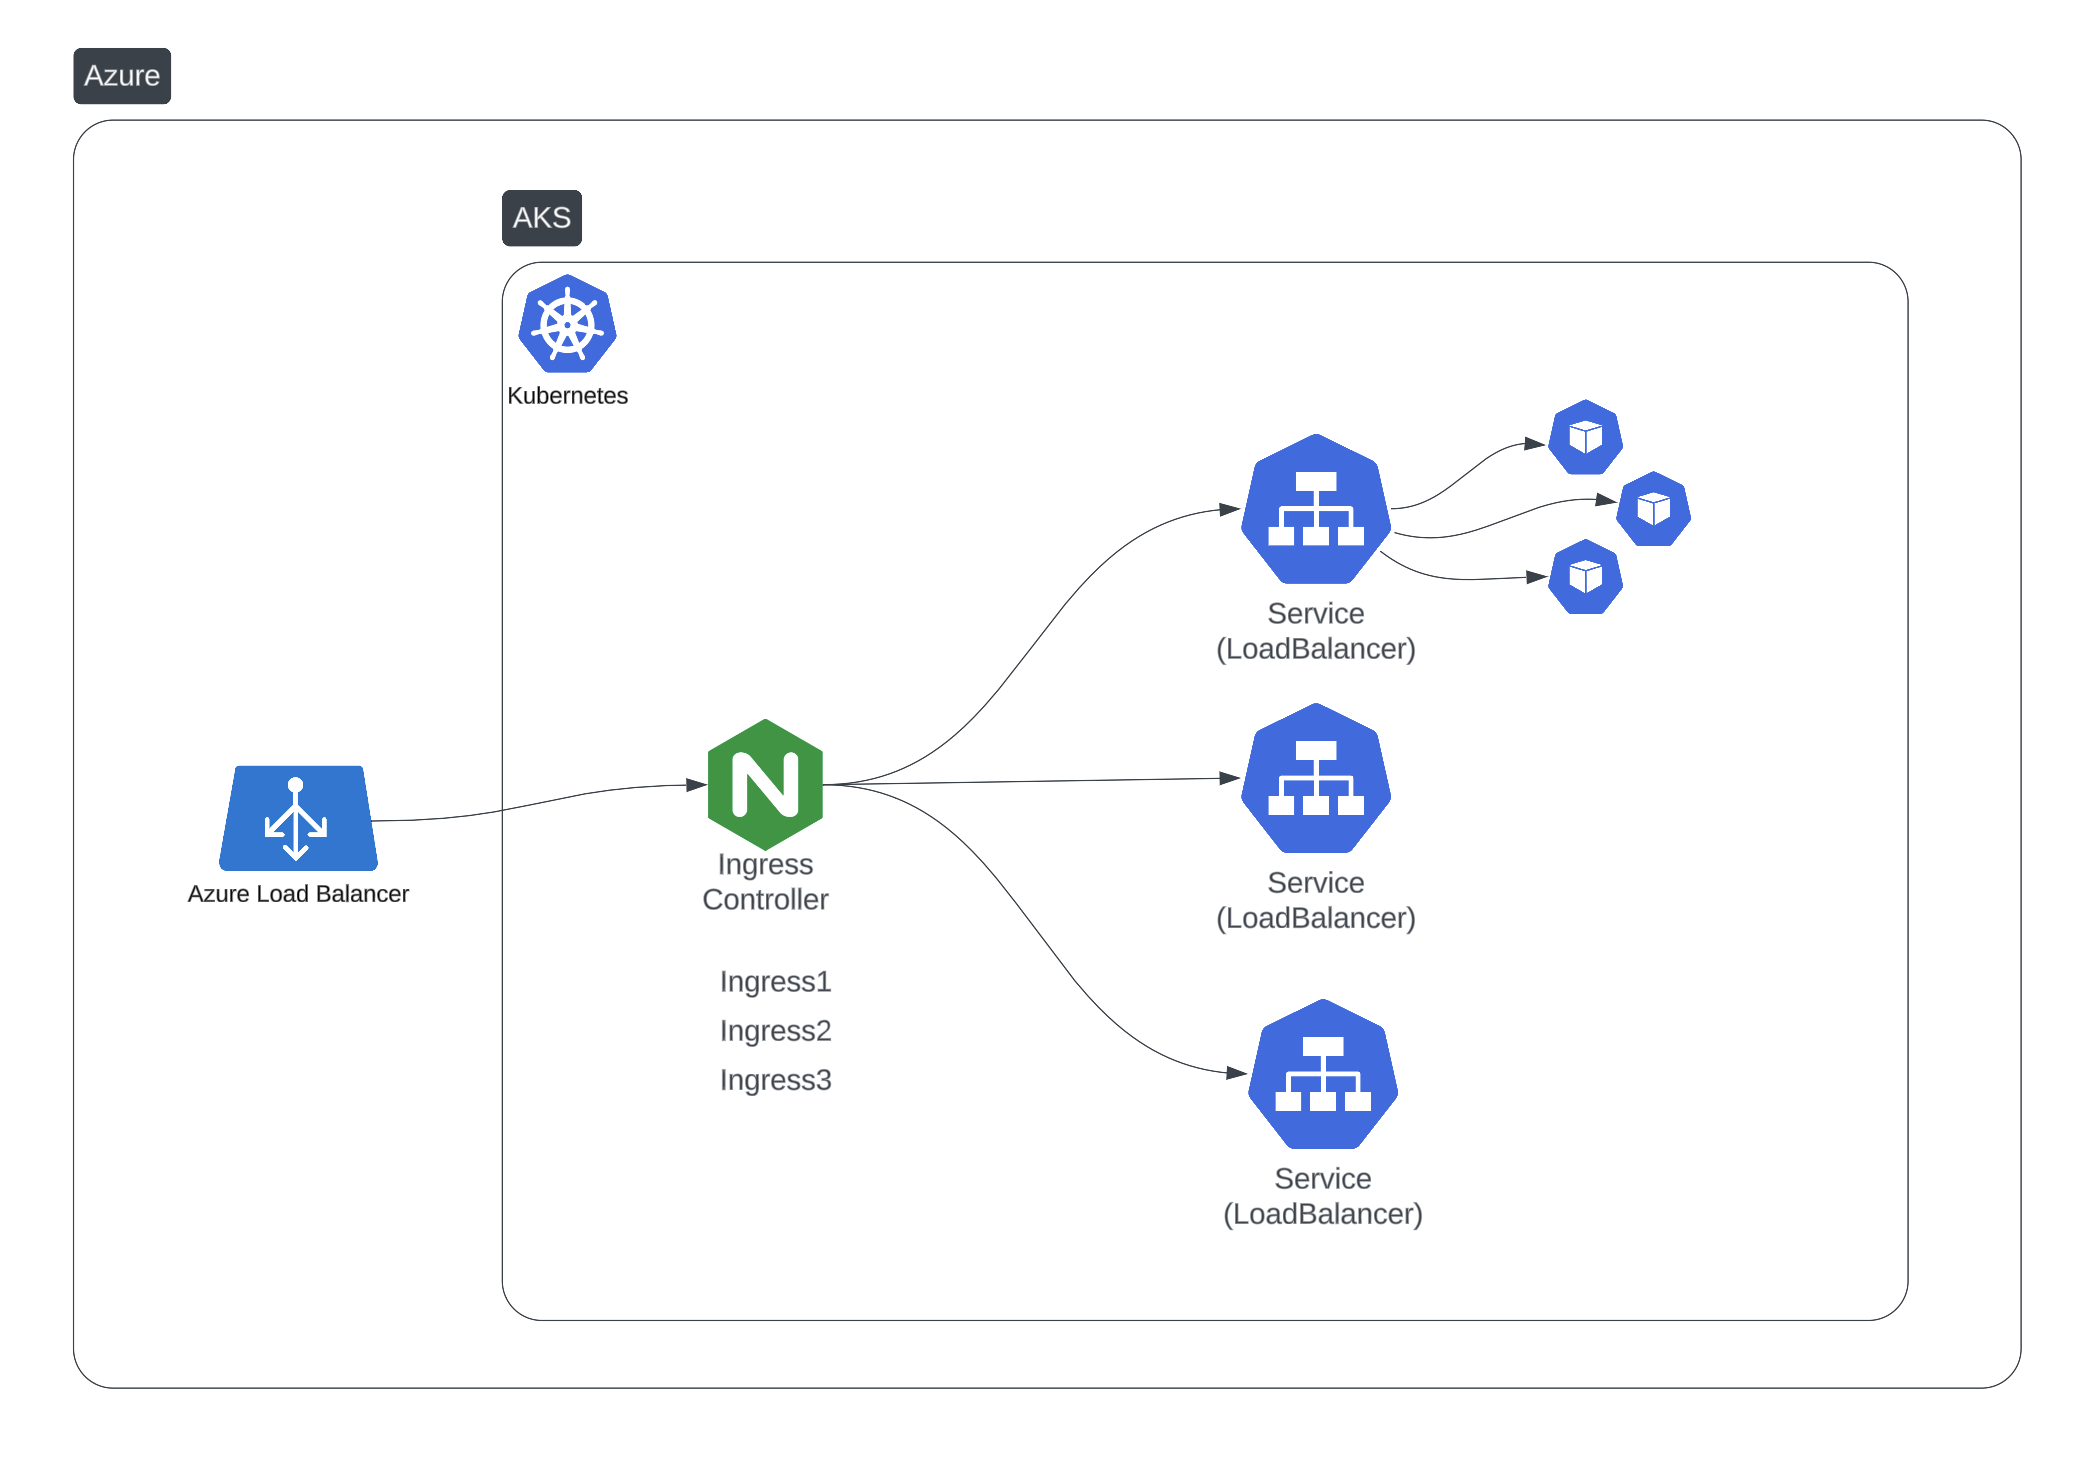Click the bottom Service (LoadBalancer) caption

(1323, 1196)
